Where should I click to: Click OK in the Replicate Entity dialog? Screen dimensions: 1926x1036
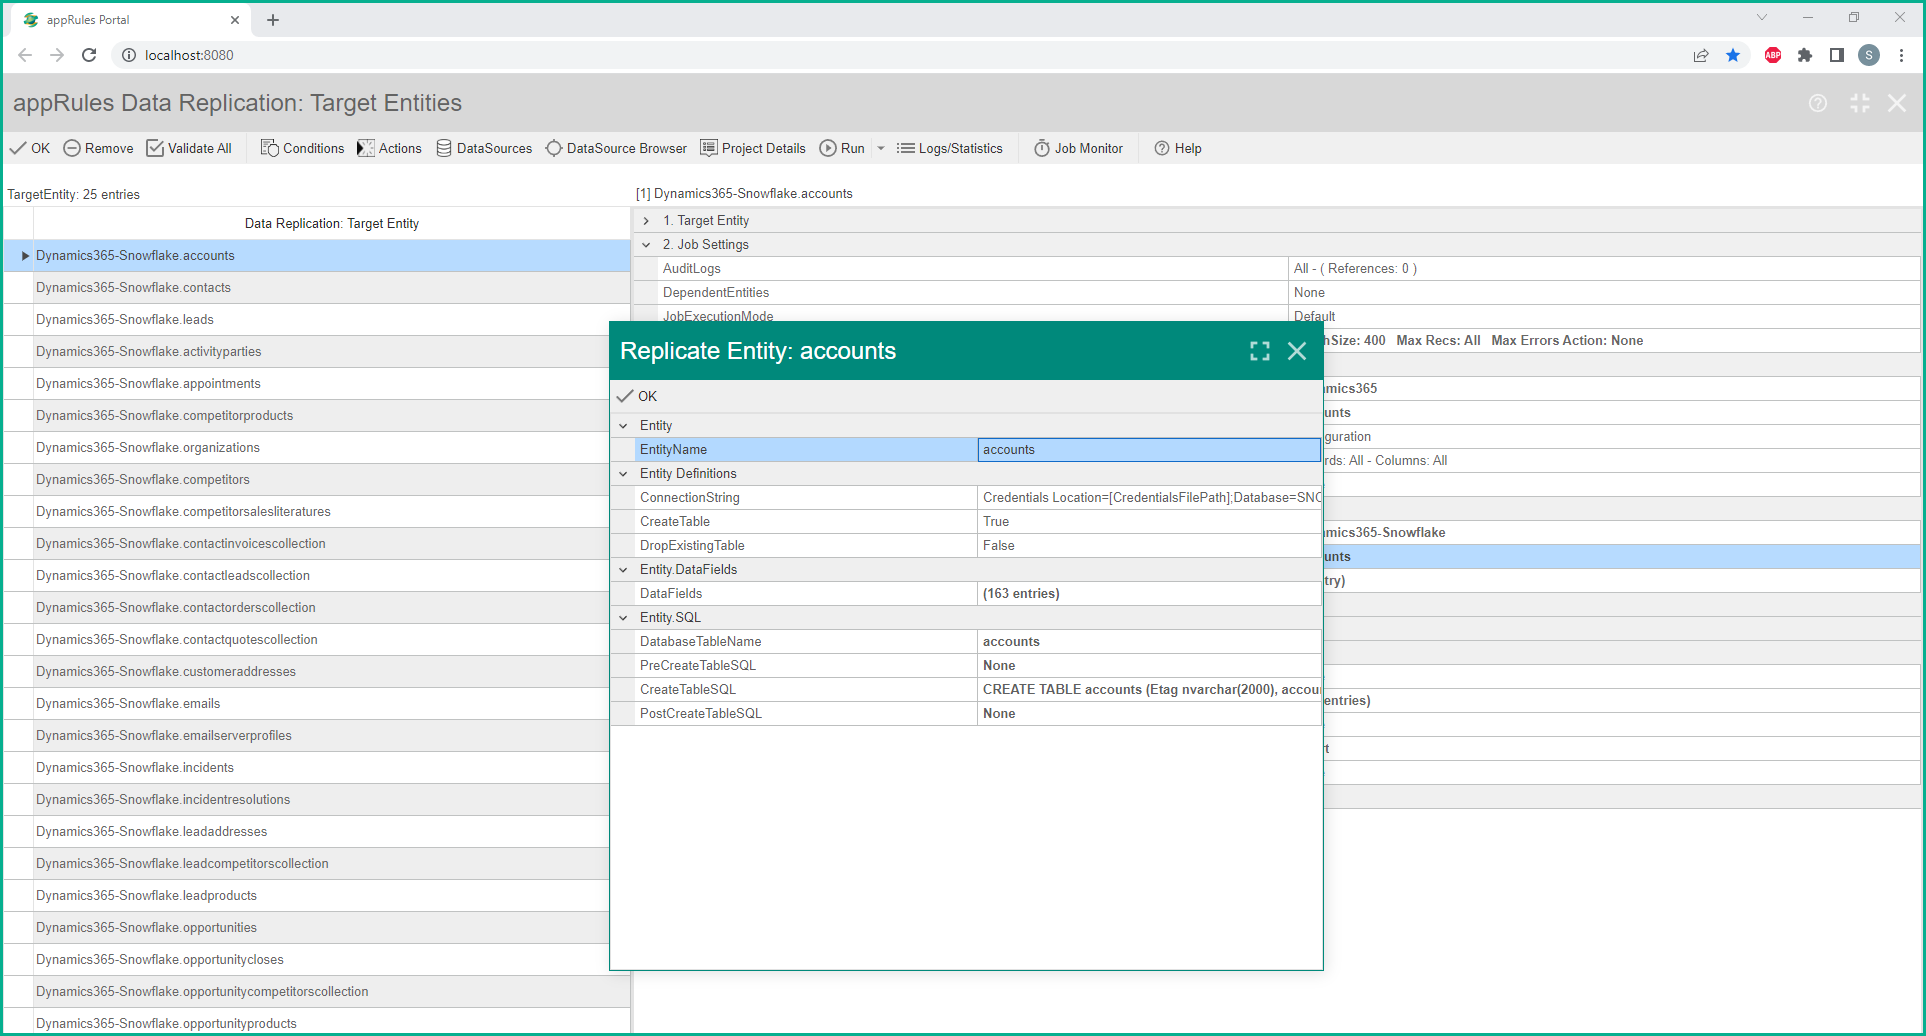(x=637, y=396)
